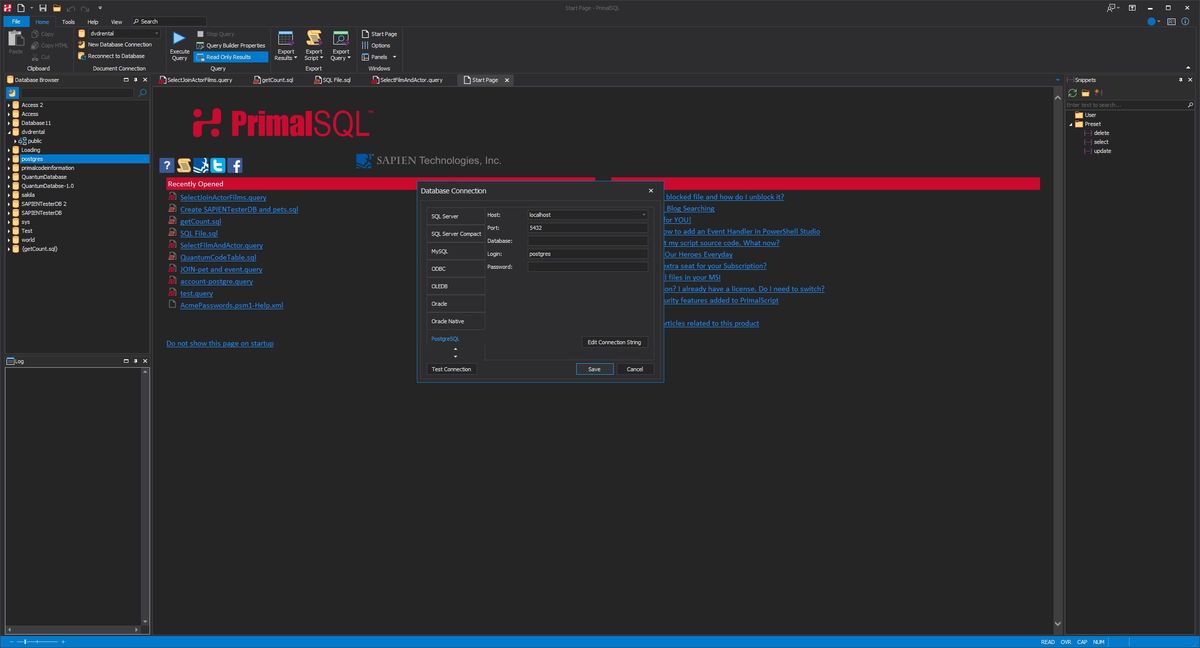Click the blue help question mark icon
This screenshot has height=648, width=1200.
pos(167,166)
